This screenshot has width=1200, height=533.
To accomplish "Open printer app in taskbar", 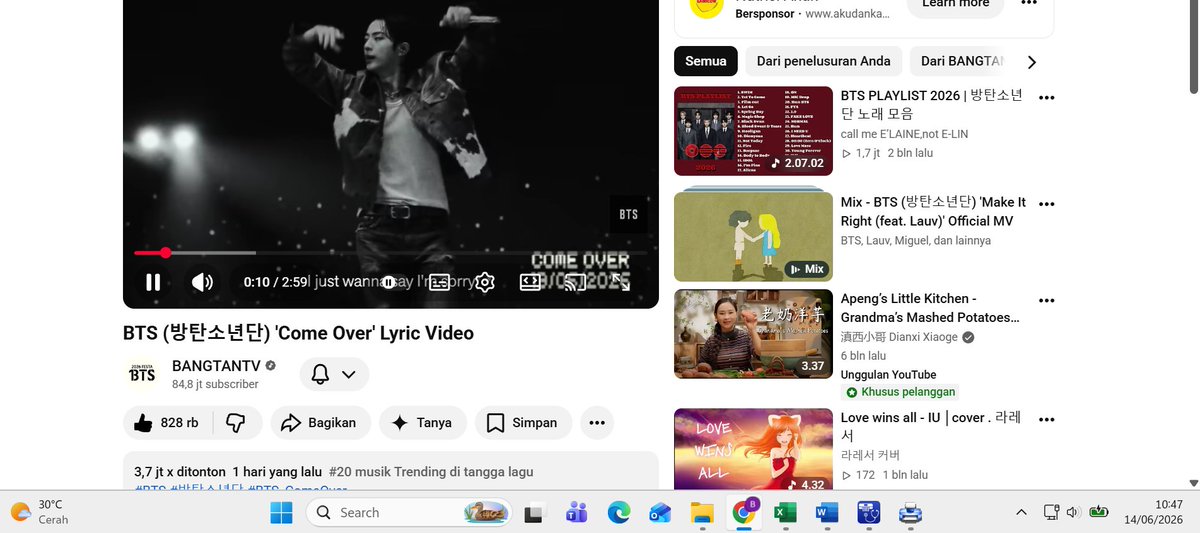I will click(x=910, y=513).
